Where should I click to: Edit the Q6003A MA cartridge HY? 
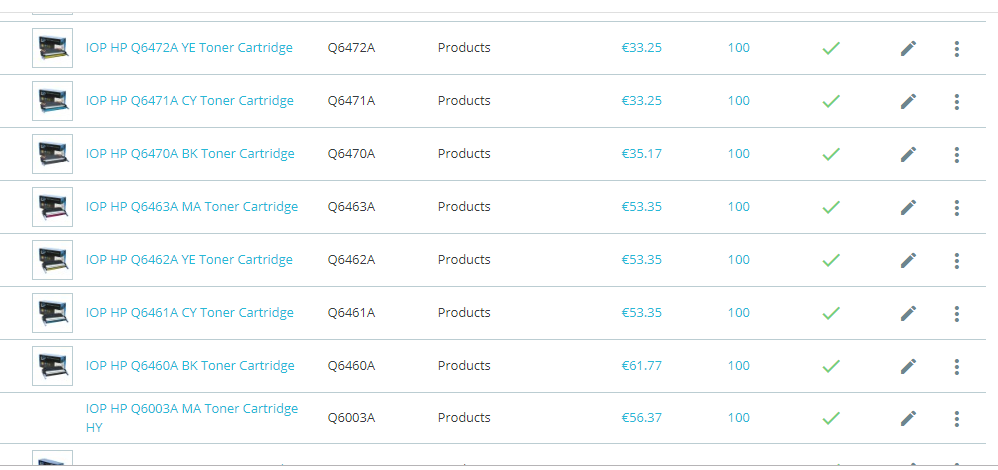[x=908, y=418]
